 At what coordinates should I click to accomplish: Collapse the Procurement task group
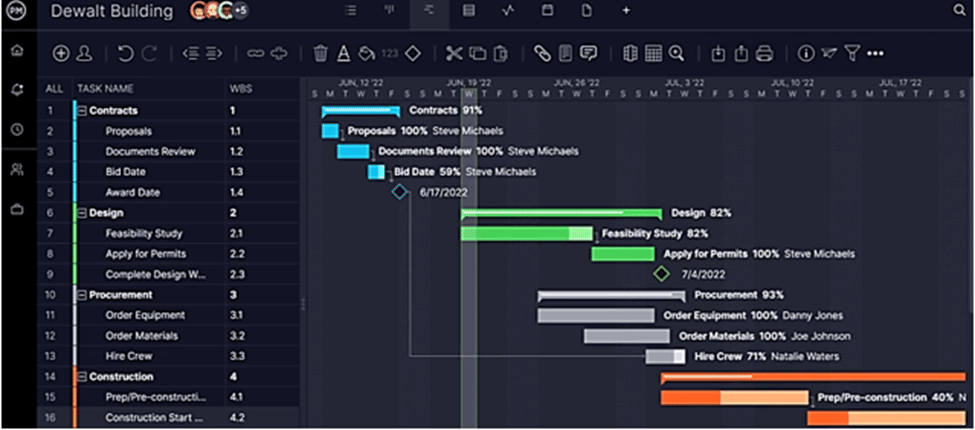pos(82,295)
